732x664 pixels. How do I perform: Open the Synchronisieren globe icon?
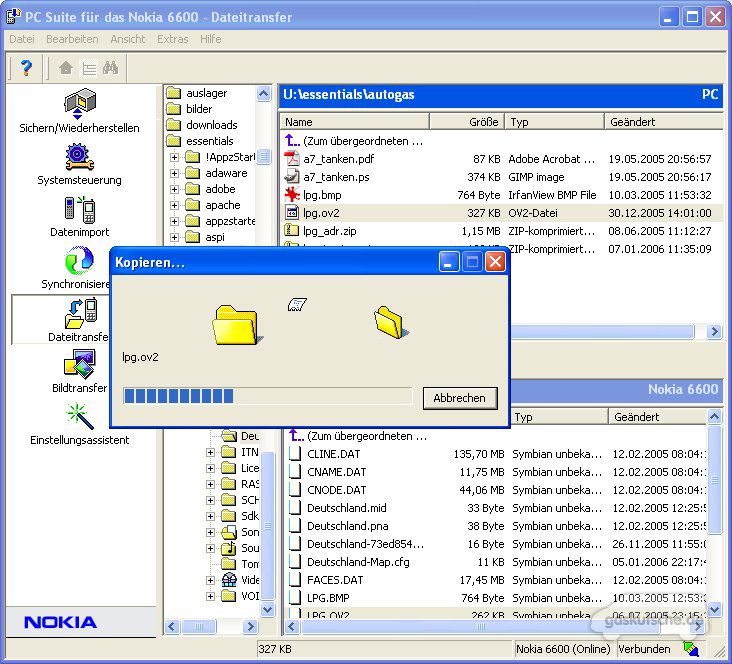click(79, 261)
